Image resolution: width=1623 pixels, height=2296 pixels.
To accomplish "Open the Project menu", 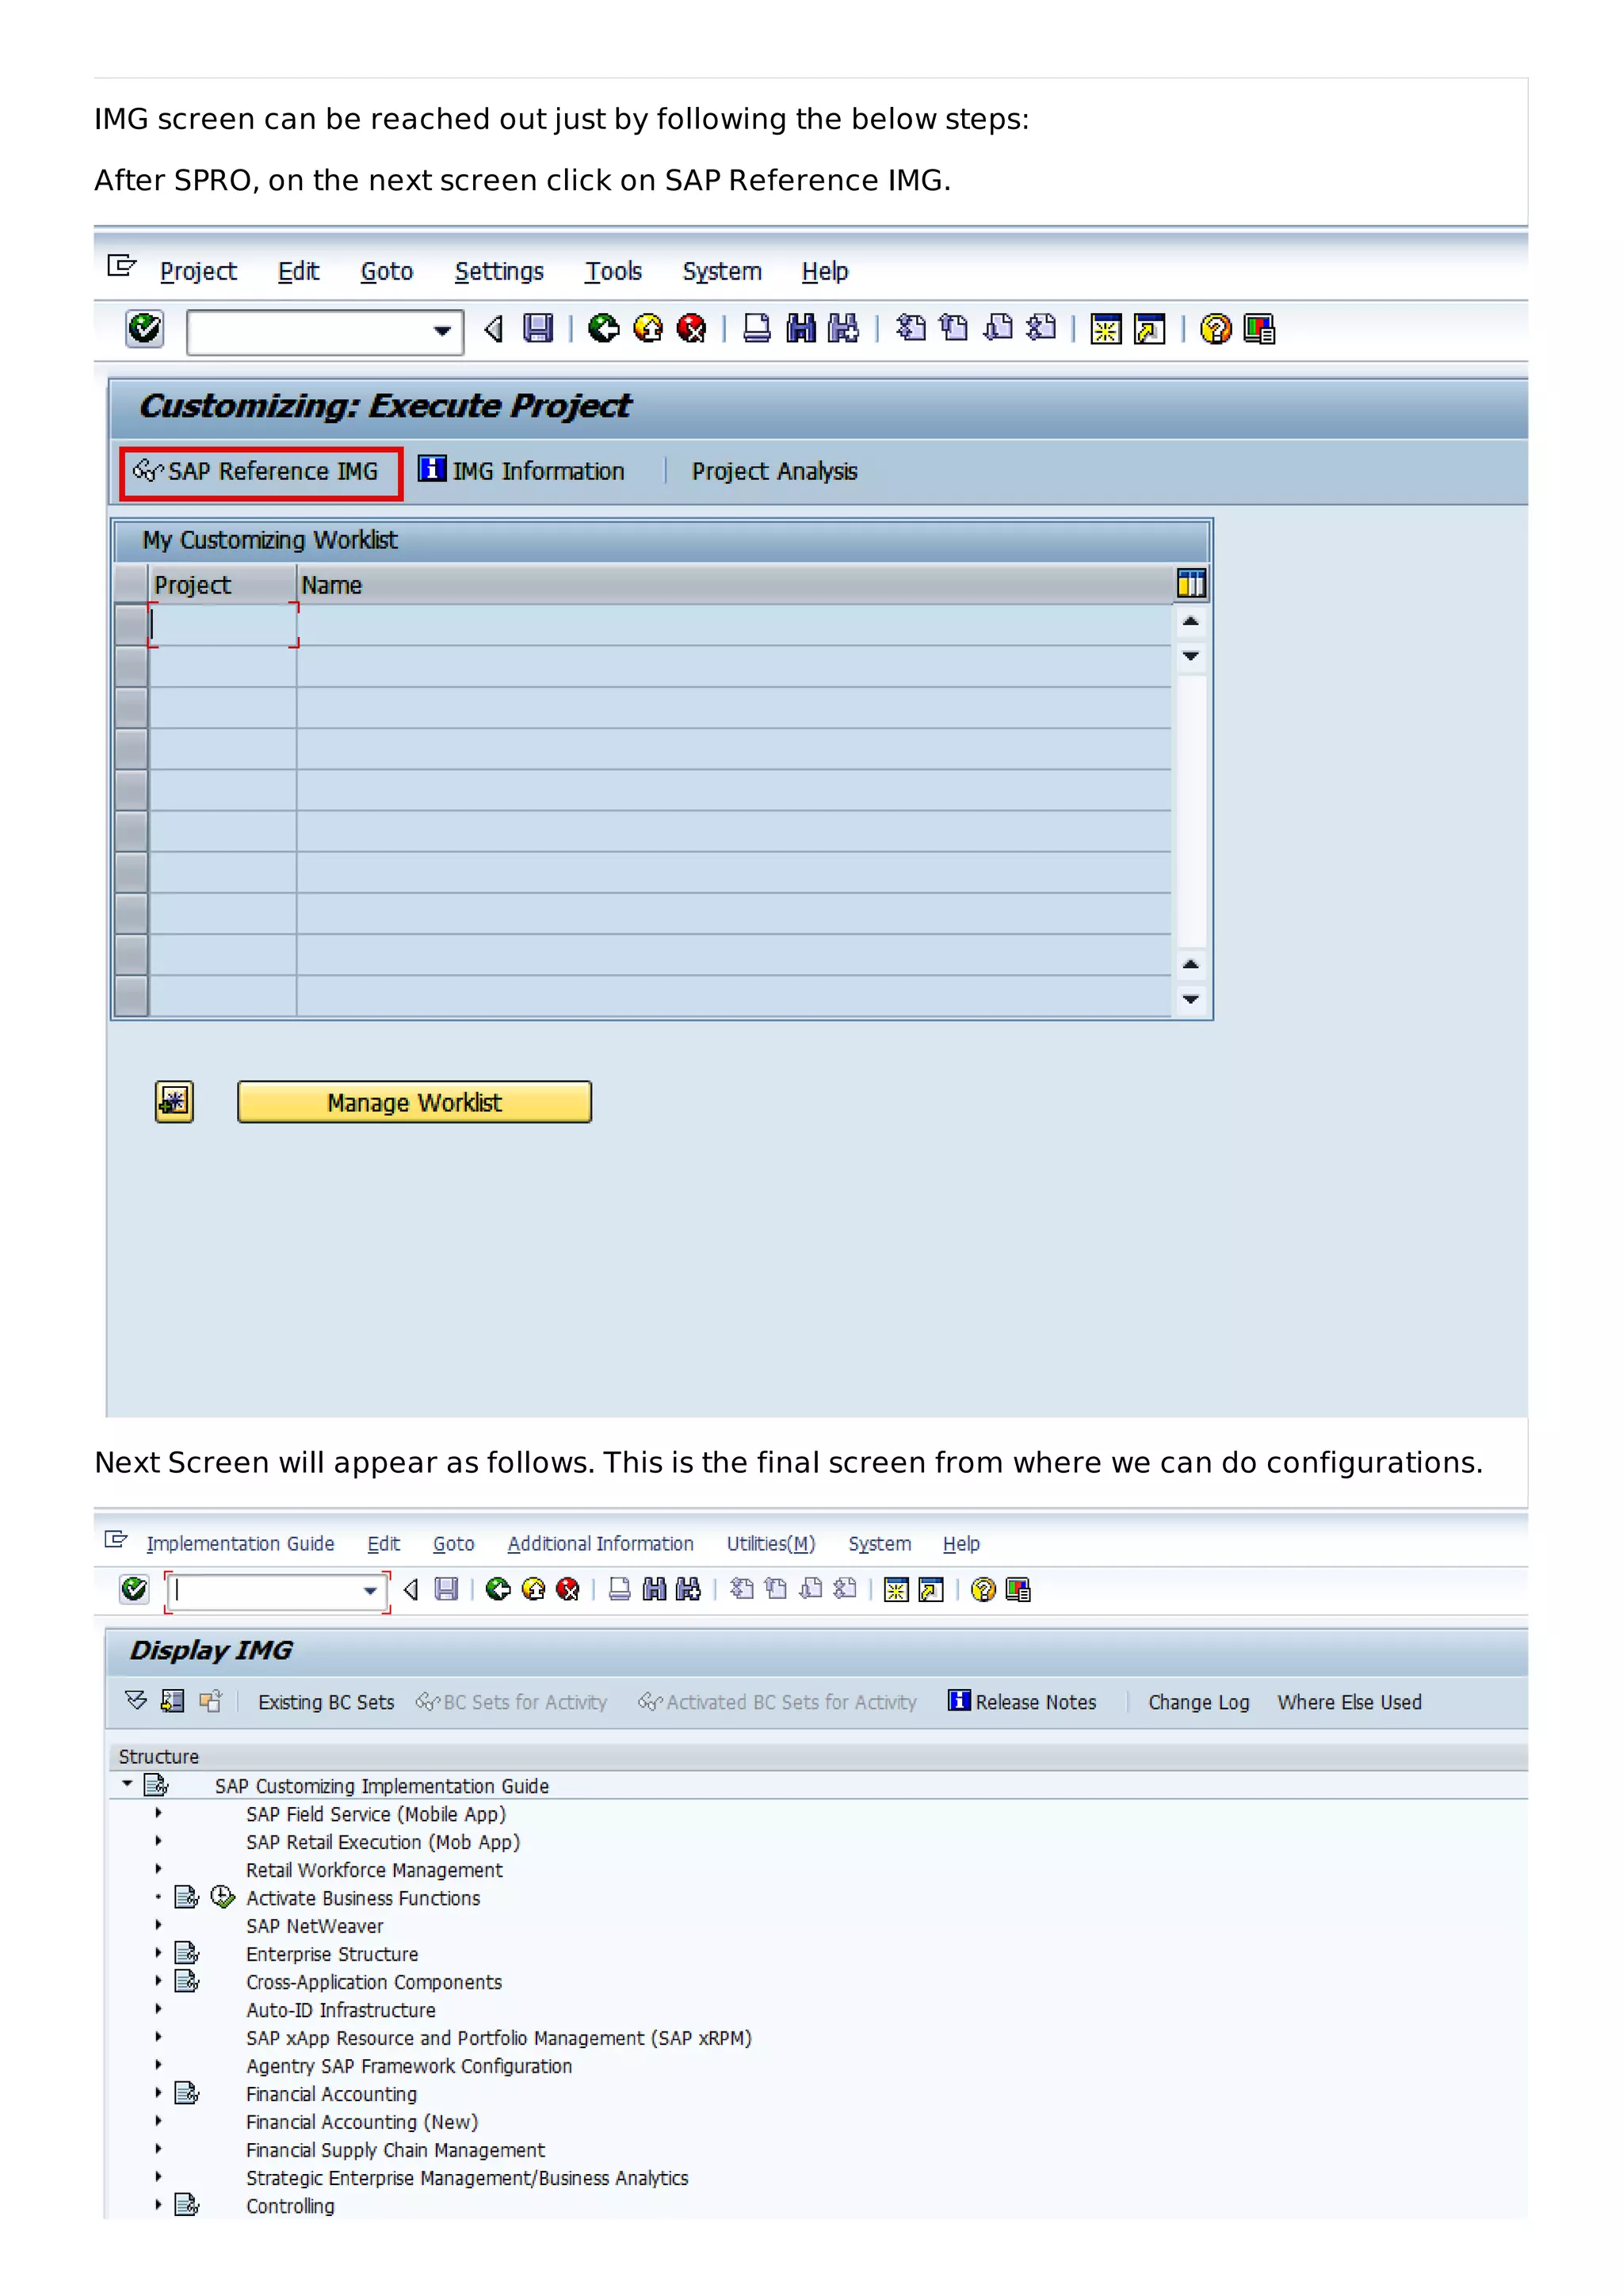I will point(198,271).
